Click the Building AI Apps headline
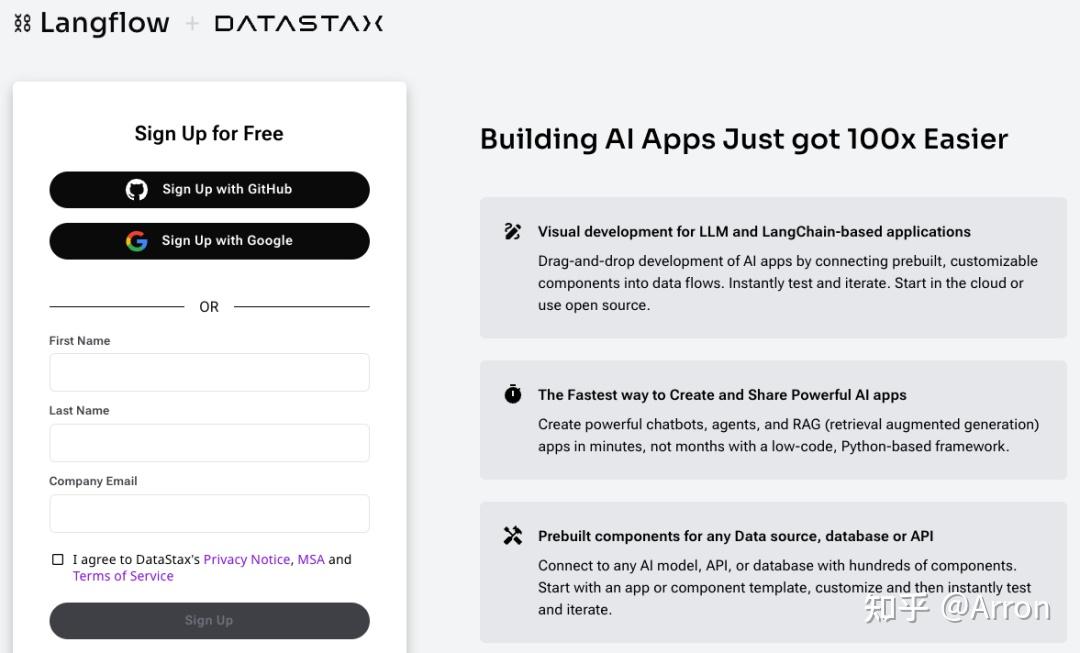1080x653 pixels. click(744, 139)
